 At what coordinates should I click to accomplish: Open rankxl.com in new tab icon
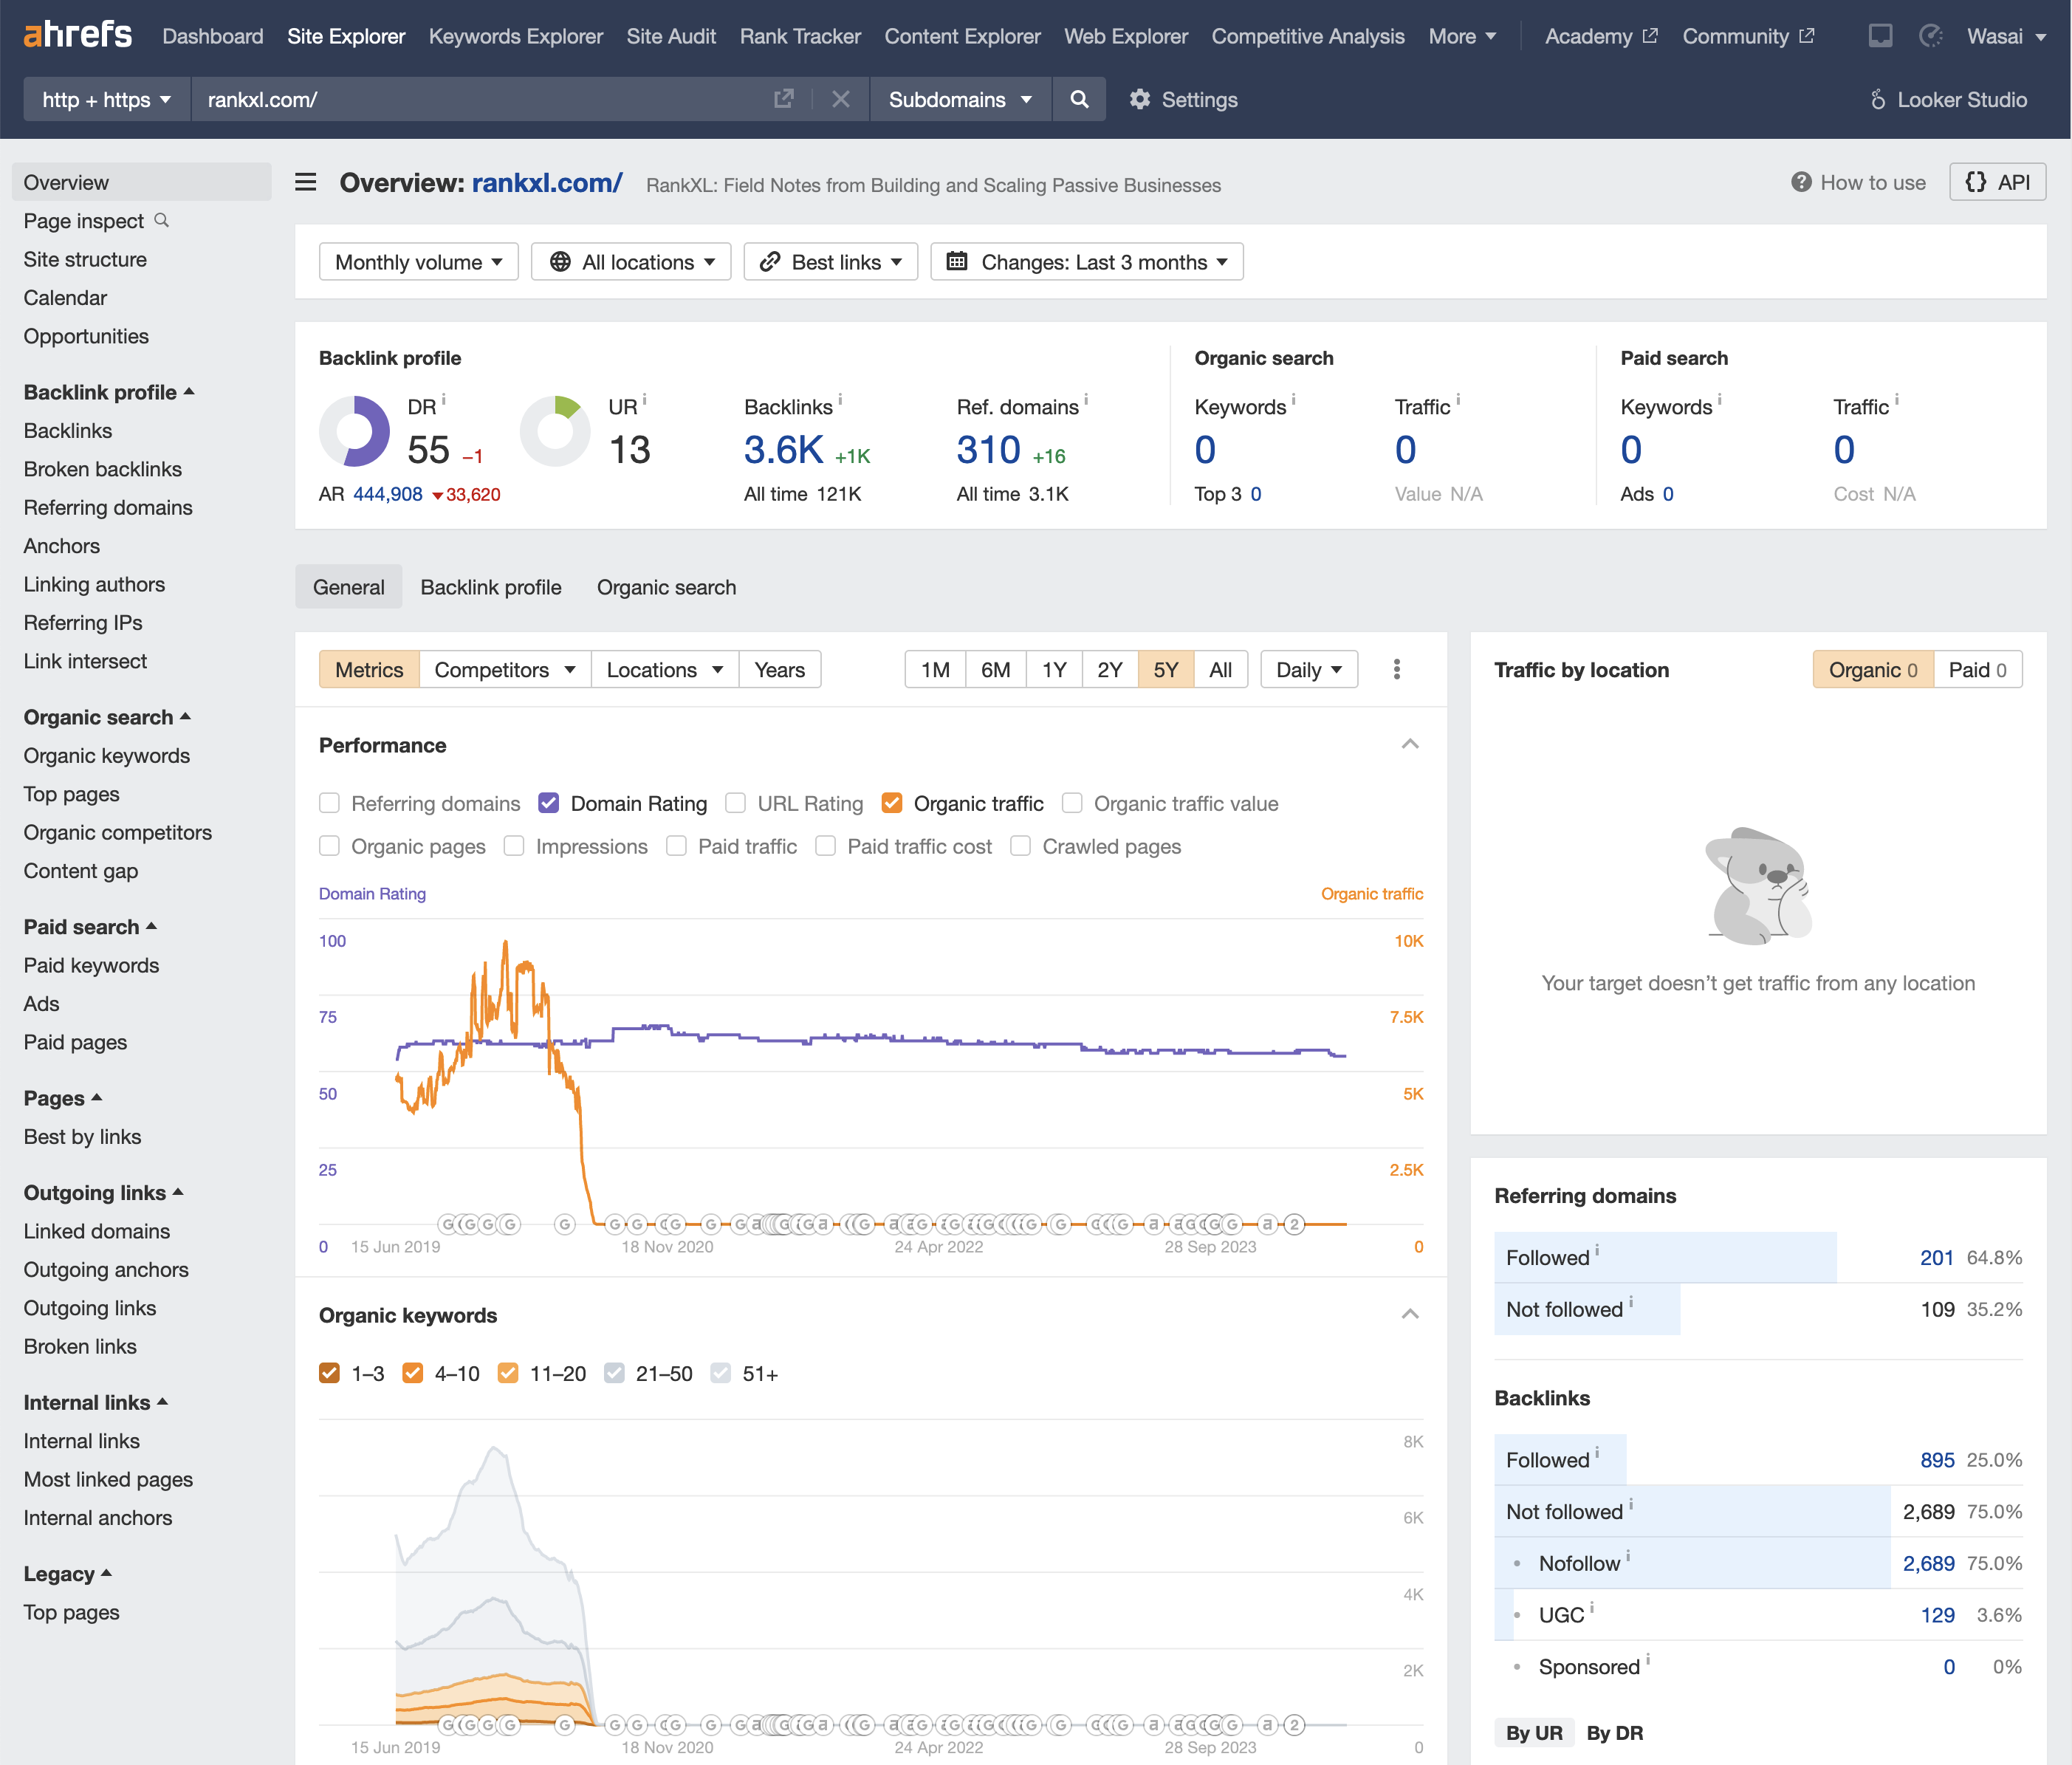(784, 99)
